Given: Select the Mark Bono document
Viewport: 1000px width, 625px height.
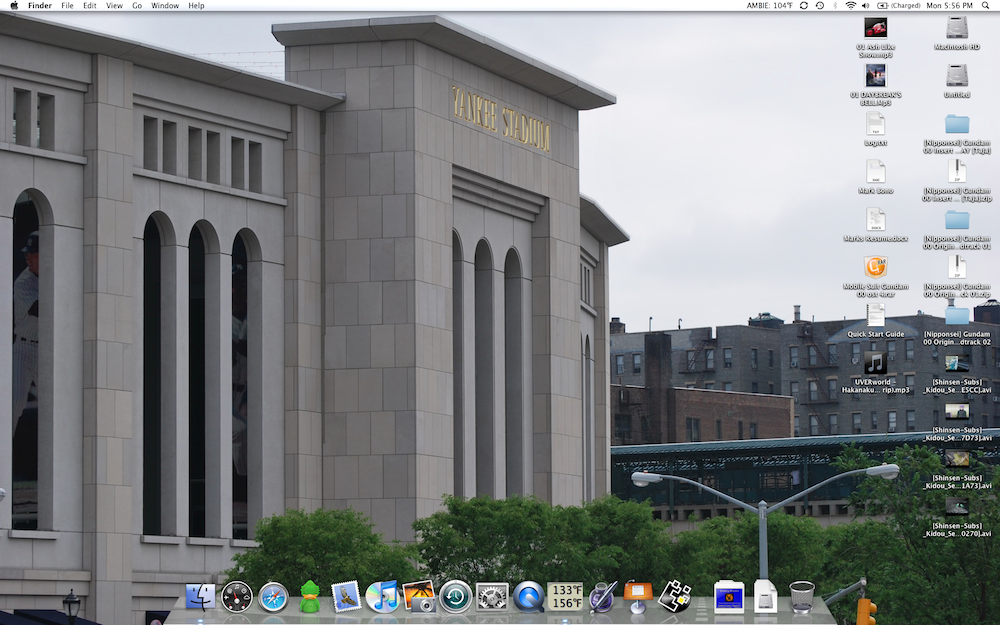Looking at the screenshot, I should coord(876,172).
